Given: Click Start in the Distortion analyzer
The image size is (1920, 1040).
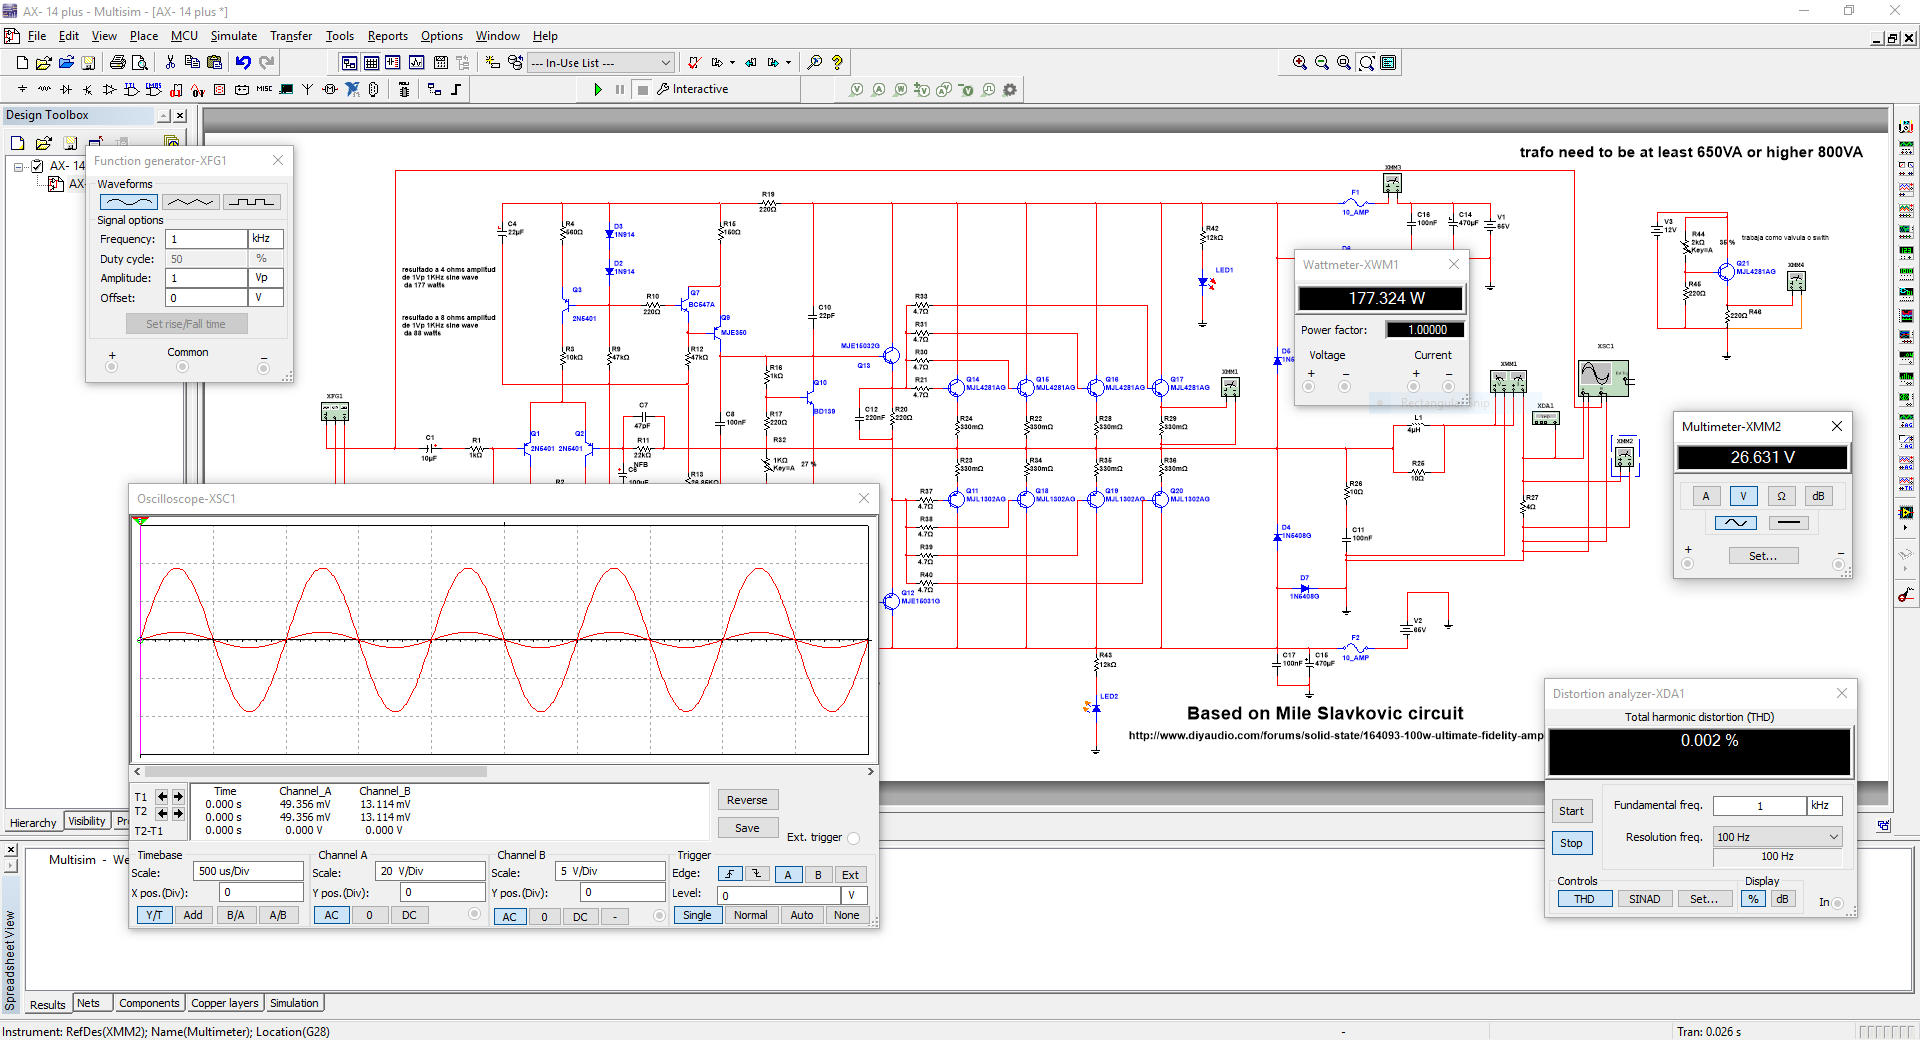Looking at the screenshot, I should [x=1571, y=811].
